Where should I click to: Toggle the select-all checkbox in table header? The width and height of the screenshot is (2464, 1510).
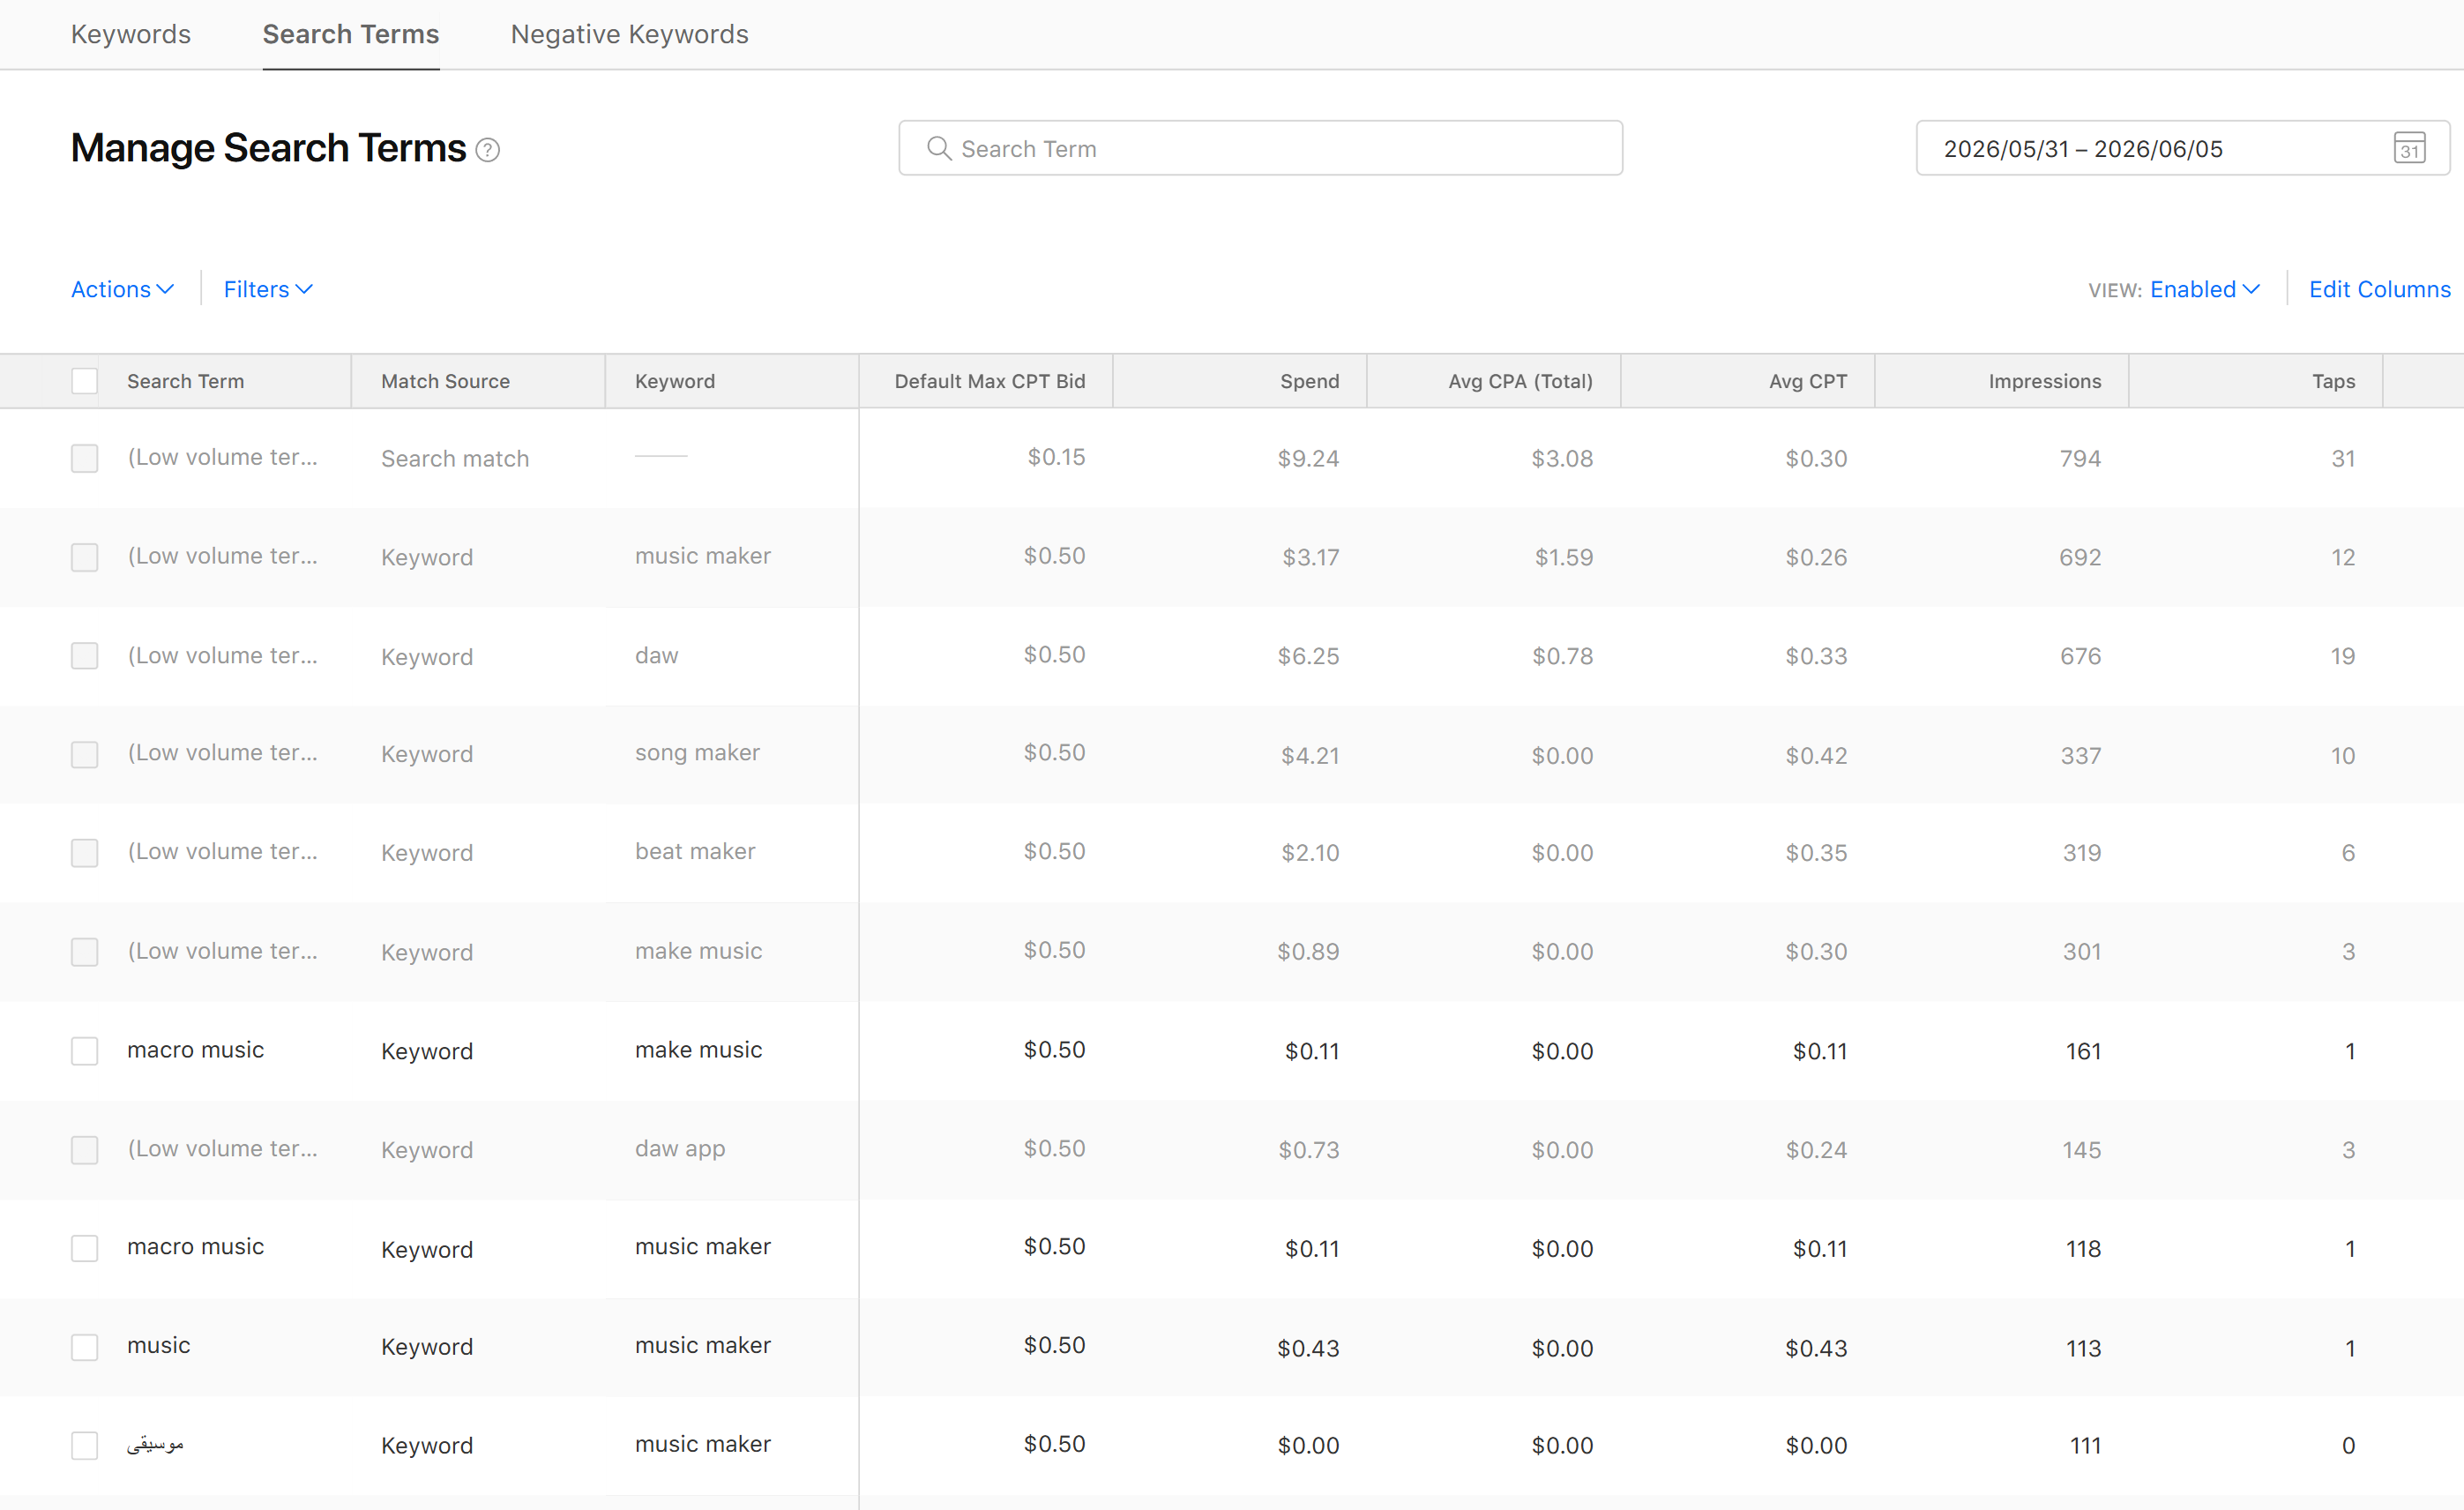[x=85, y=381]
